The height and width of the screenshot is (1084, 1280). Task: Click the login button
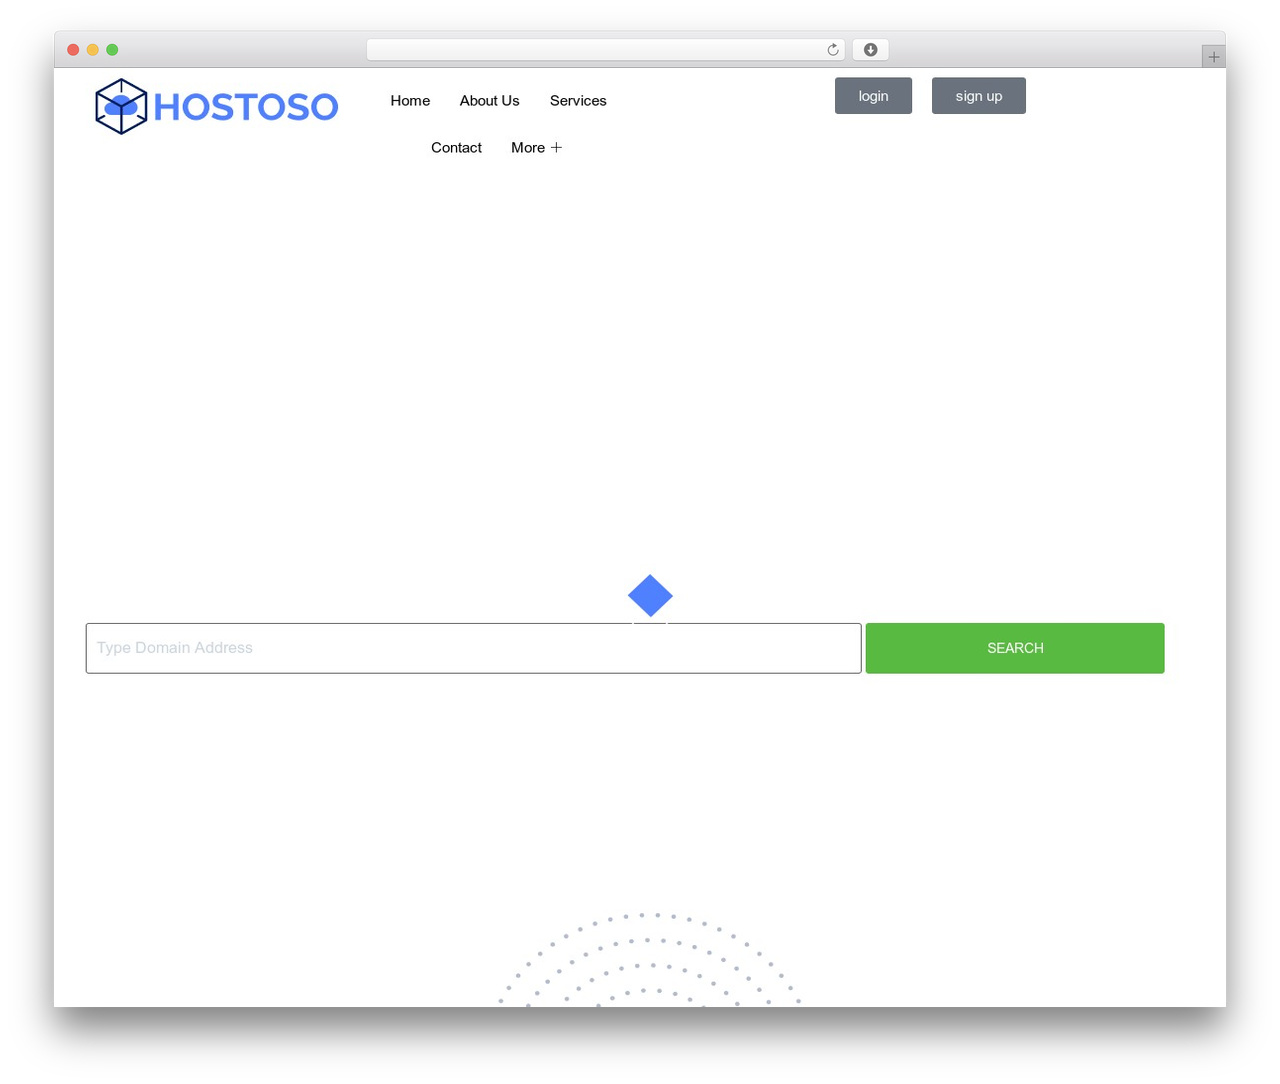pyautogui.click(x=873, y=96)
